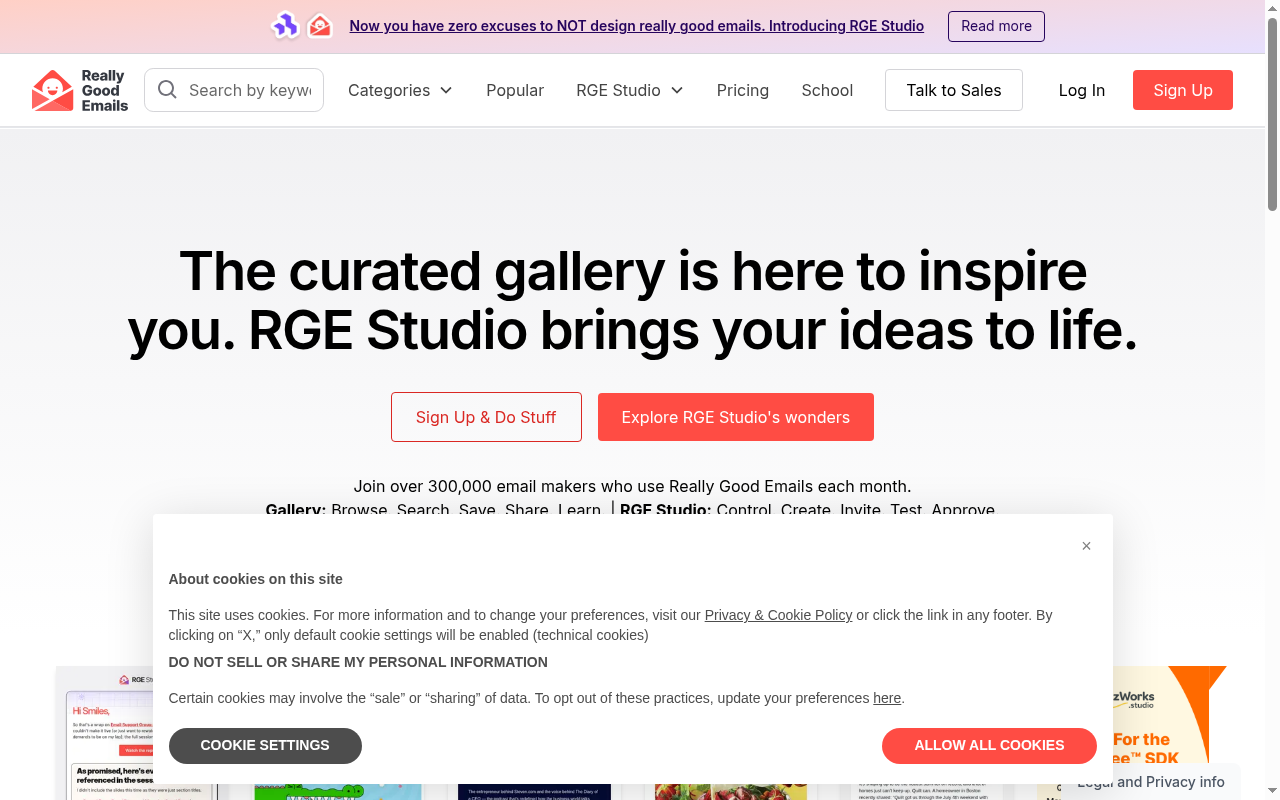
Task: Click the Log In link
Action: (1082, 90)
